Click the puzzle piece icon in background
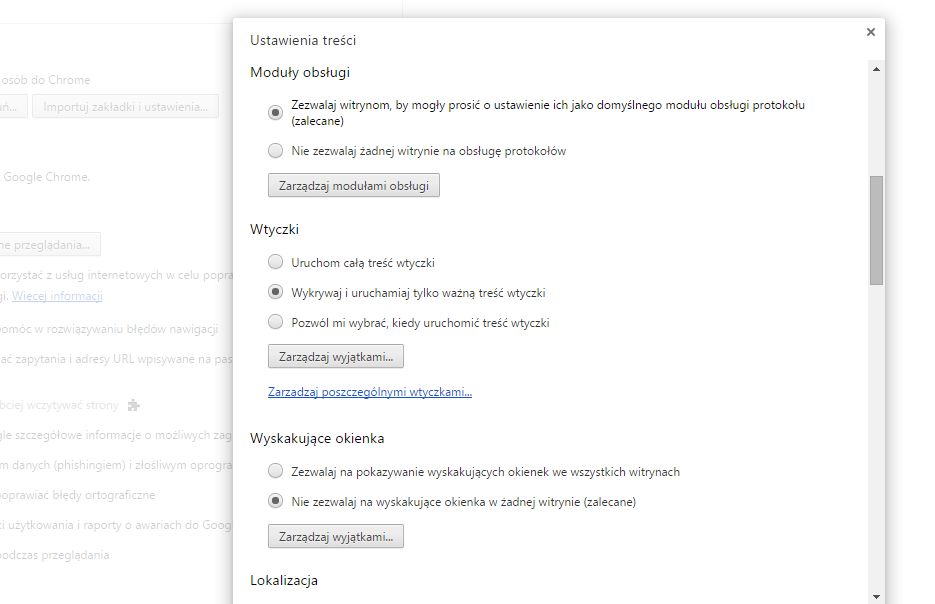This screenshot has height=604, width=935. point(134,405)
